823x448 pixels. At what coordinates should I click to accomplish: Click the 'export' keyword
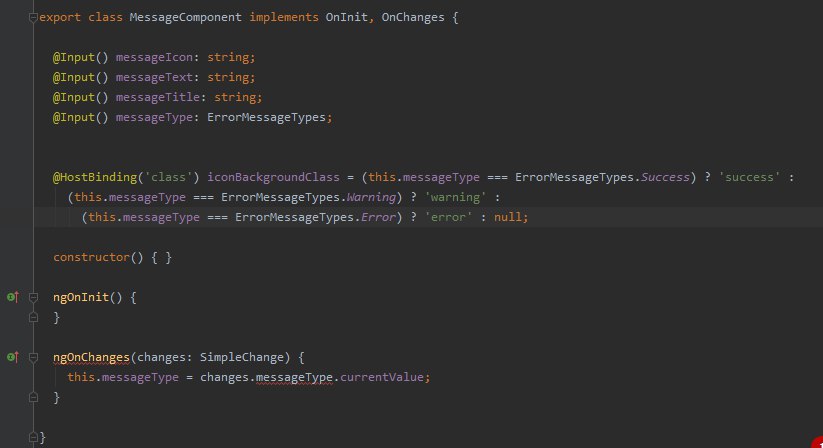pyautogui.click(x=60, y=17)
